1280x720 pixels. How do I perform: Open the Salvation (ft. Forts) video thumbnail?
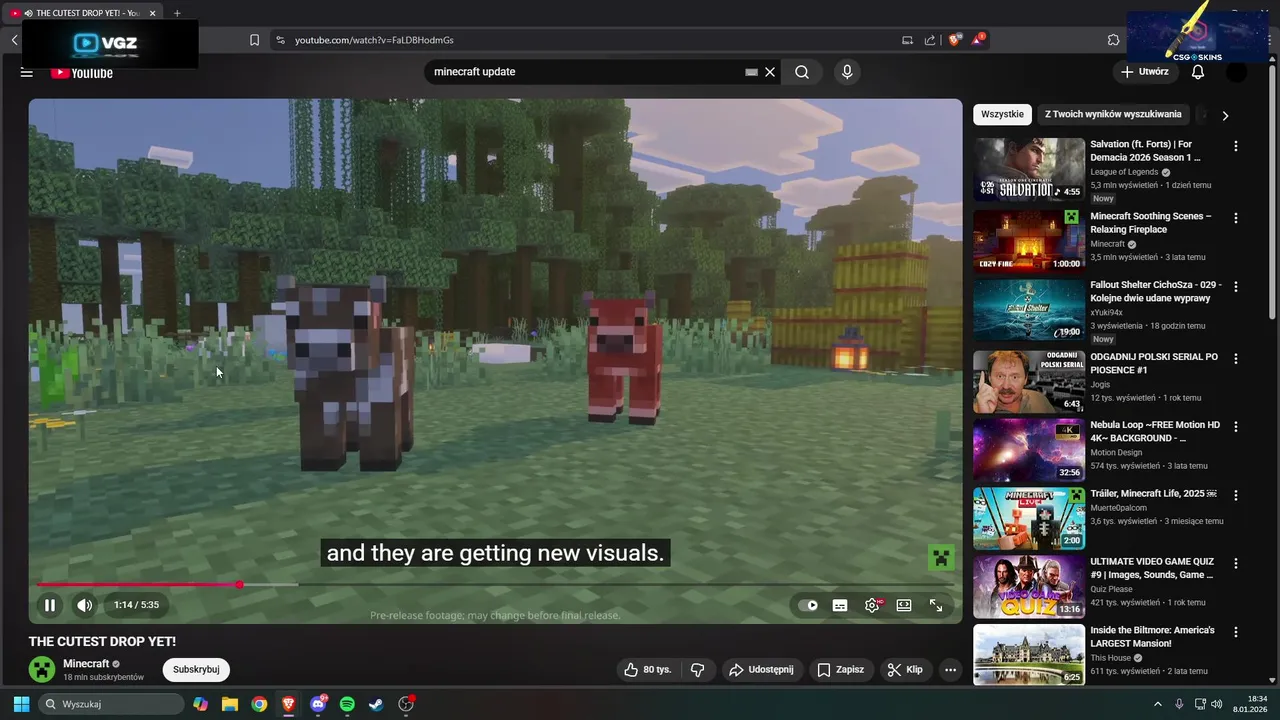[x=1029, y=169]
